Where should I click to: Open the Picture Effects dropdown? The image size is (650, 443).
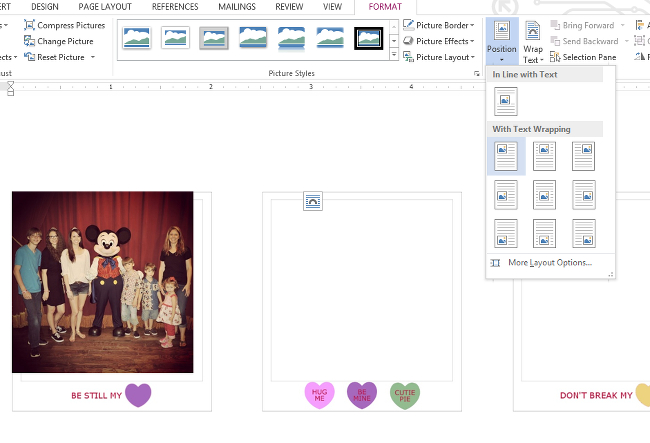click(439, 41)
